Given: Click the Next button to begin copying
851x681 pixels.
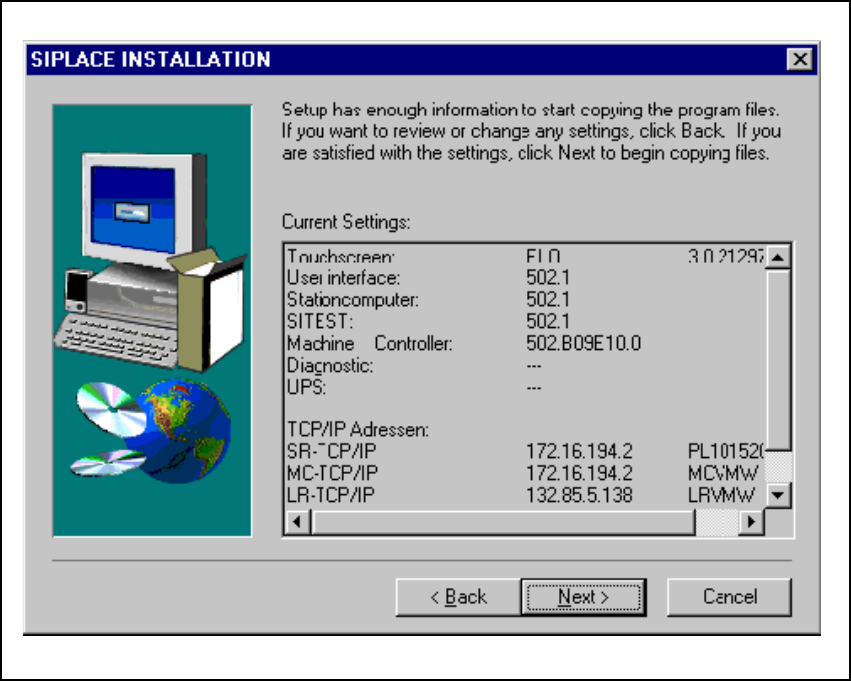Looking at the screenshot, I should click(583, 597).
